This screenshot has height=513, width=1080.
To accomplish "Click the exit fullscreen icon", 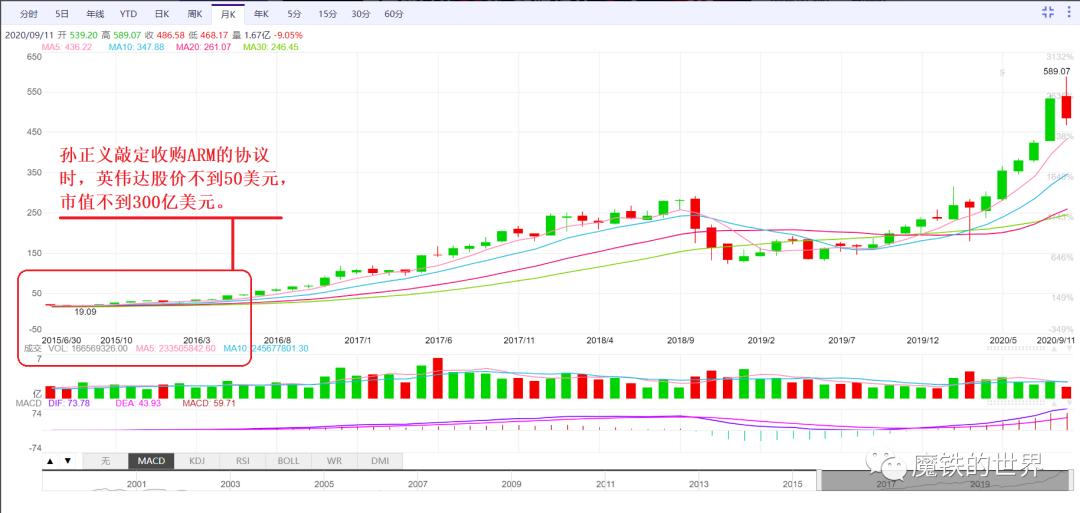I will (x=1047, y=13).
